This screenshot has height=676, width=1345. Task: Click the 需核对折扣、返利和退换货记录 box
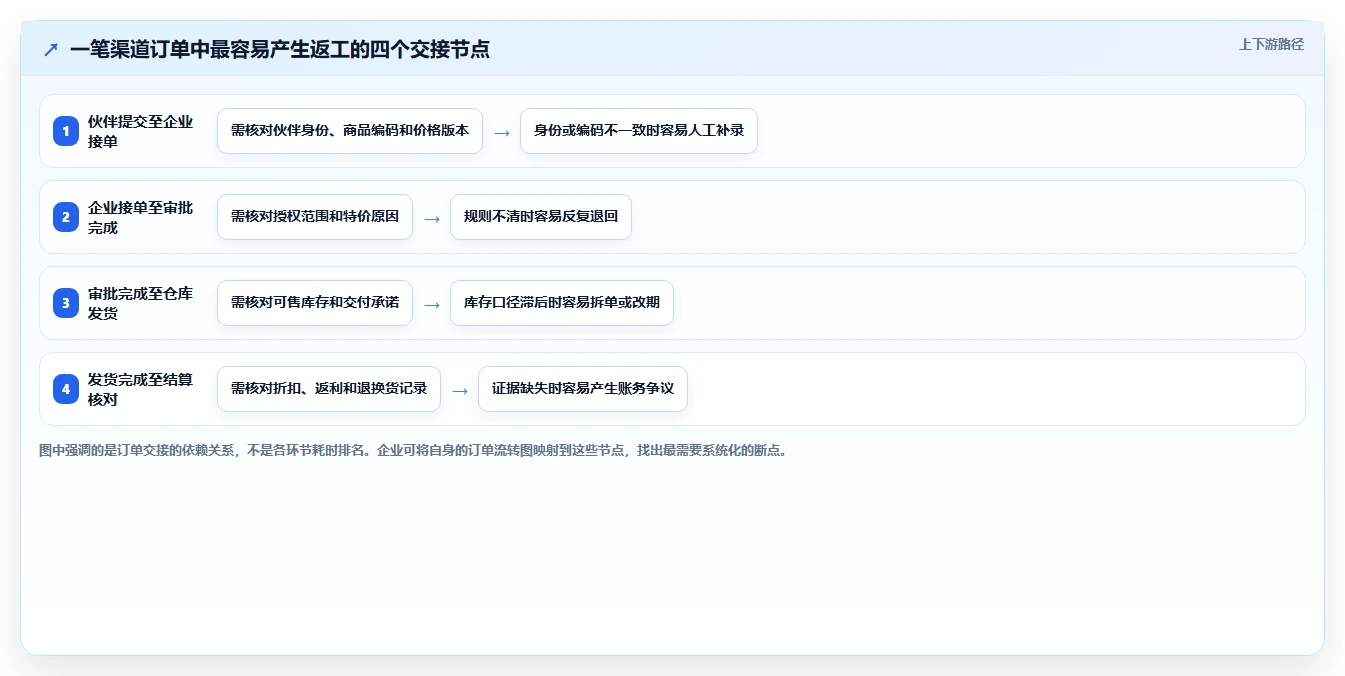point(329,389)
